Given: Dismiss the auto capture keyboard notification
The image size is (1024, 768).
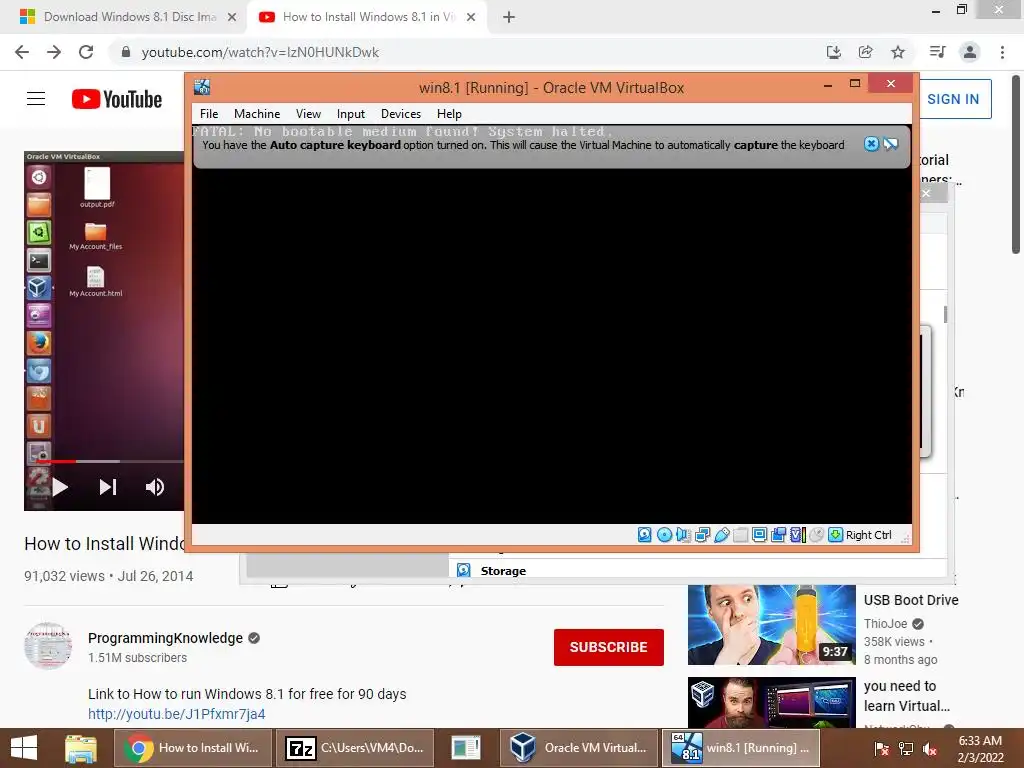Looking at the screenshot, I should 871,144.
